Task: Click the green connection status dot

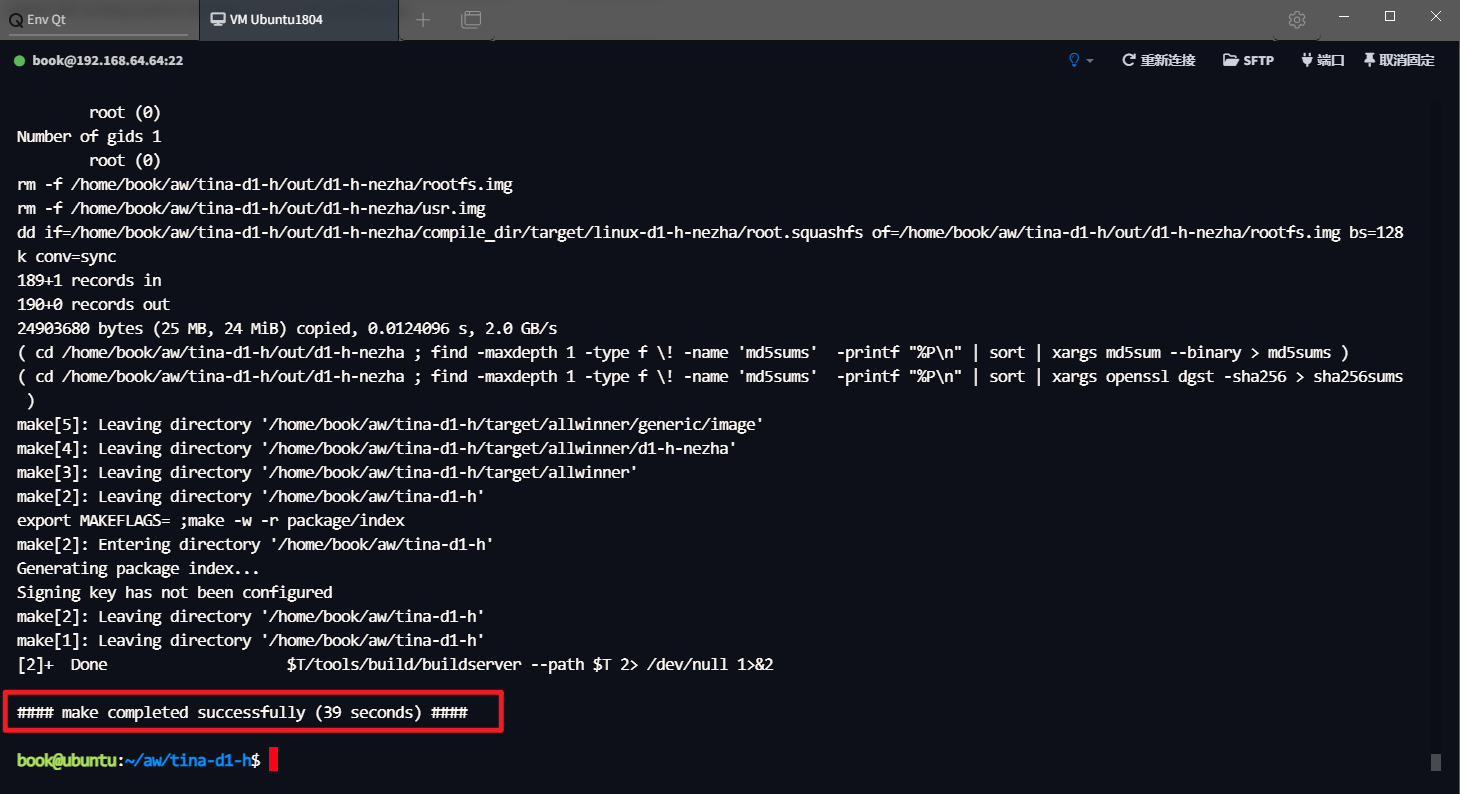Action: click(19, 61)
